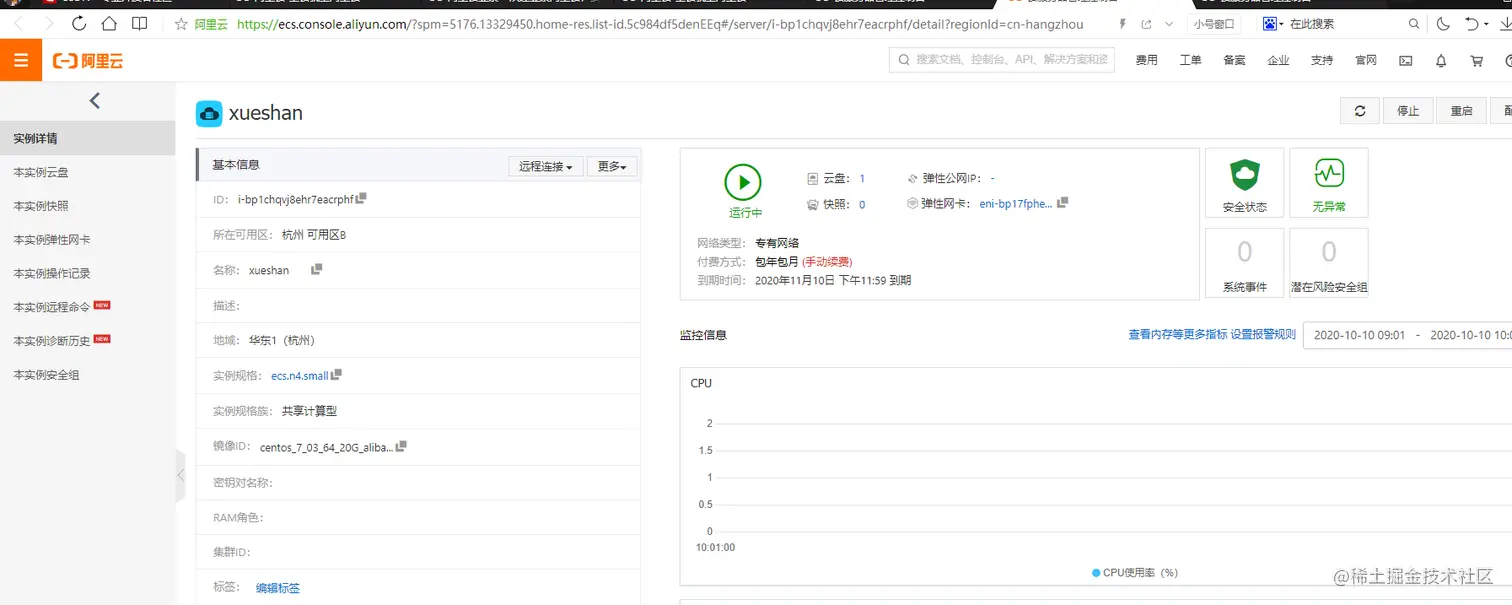Go to browser home page
Image resolution: width=1512 pixels, height=605 pixels.
click(109, 23)
